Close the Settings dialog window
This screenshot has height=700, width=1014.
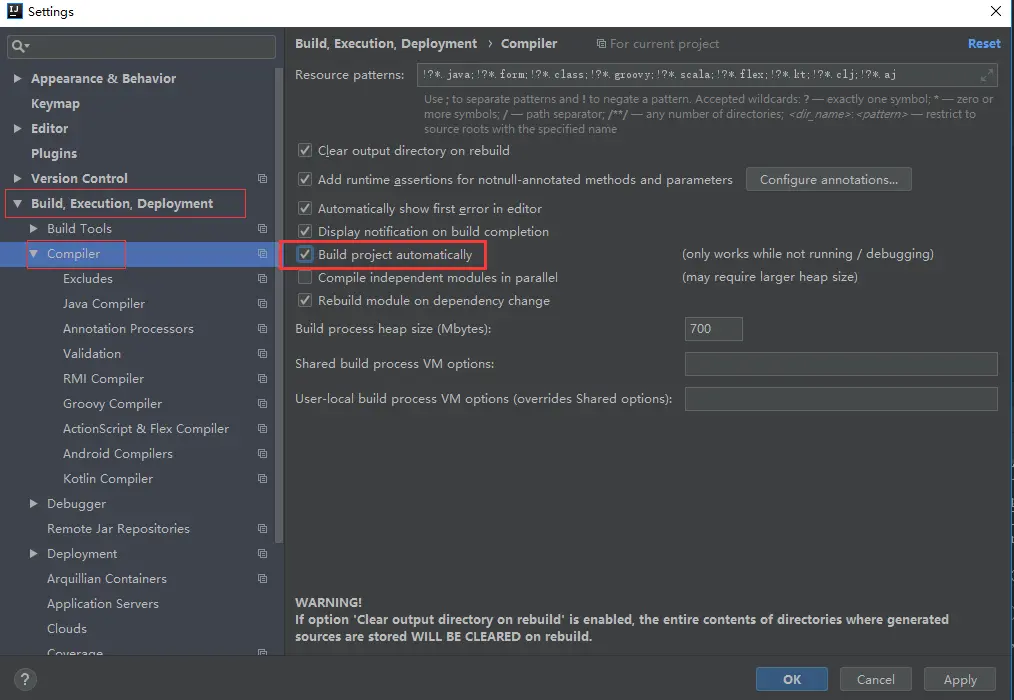996,11
